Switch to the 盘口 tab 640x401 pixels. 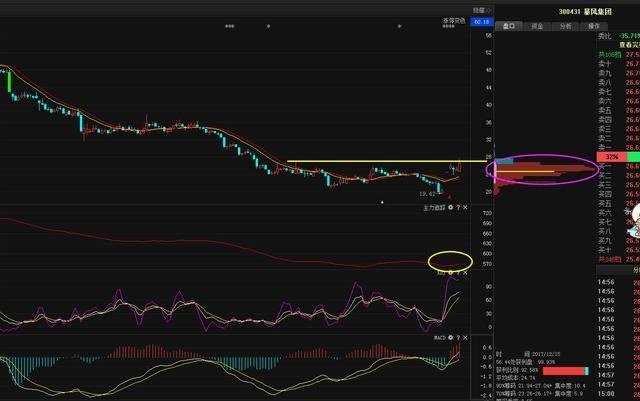509,26
